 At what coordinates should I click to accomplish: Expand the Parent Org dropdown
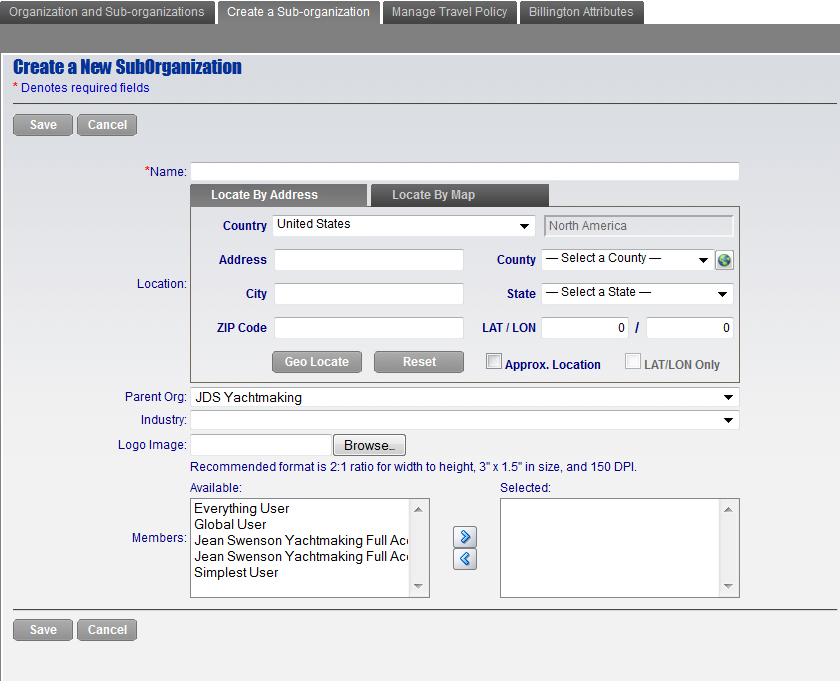point(464,398)
